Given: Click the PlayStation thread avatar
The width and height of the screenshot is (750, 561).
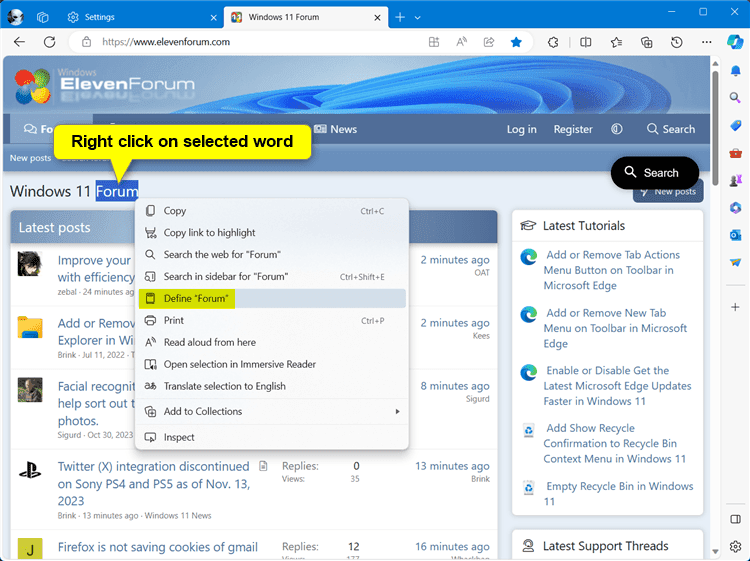Looking at the screenshot, I should click(x=30, y=470).
